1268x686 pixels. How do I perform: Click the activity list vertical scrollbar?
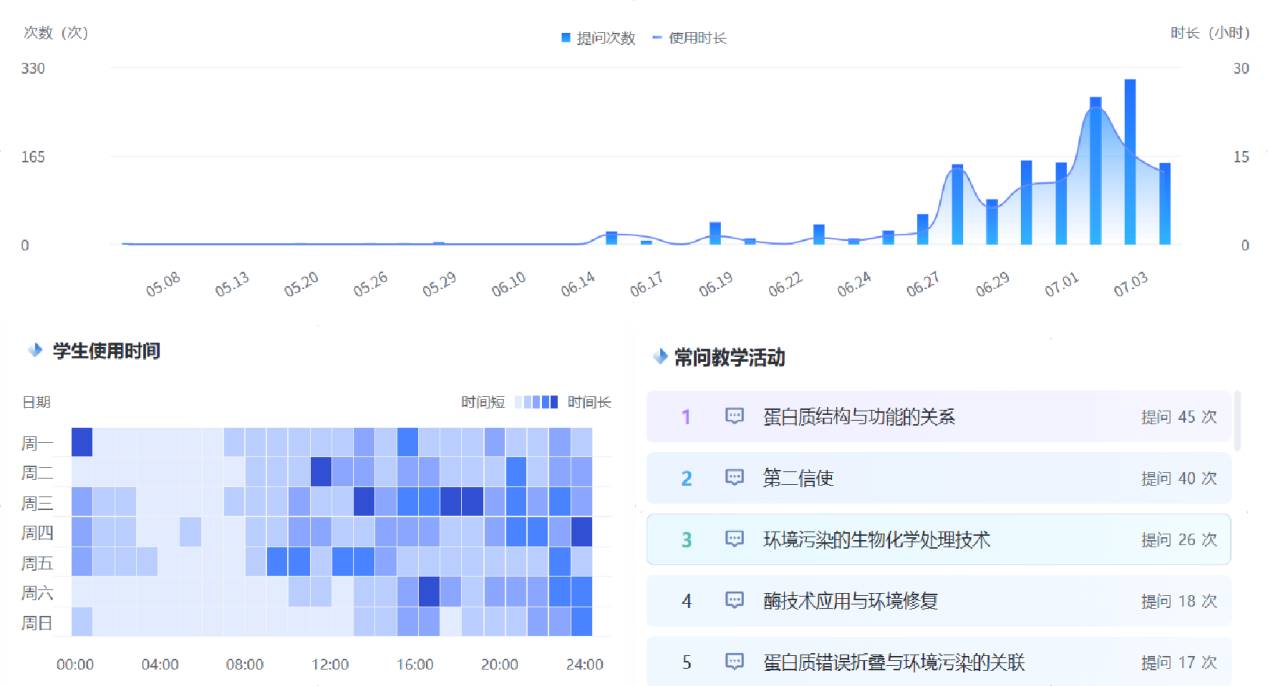click(1238, 421)
